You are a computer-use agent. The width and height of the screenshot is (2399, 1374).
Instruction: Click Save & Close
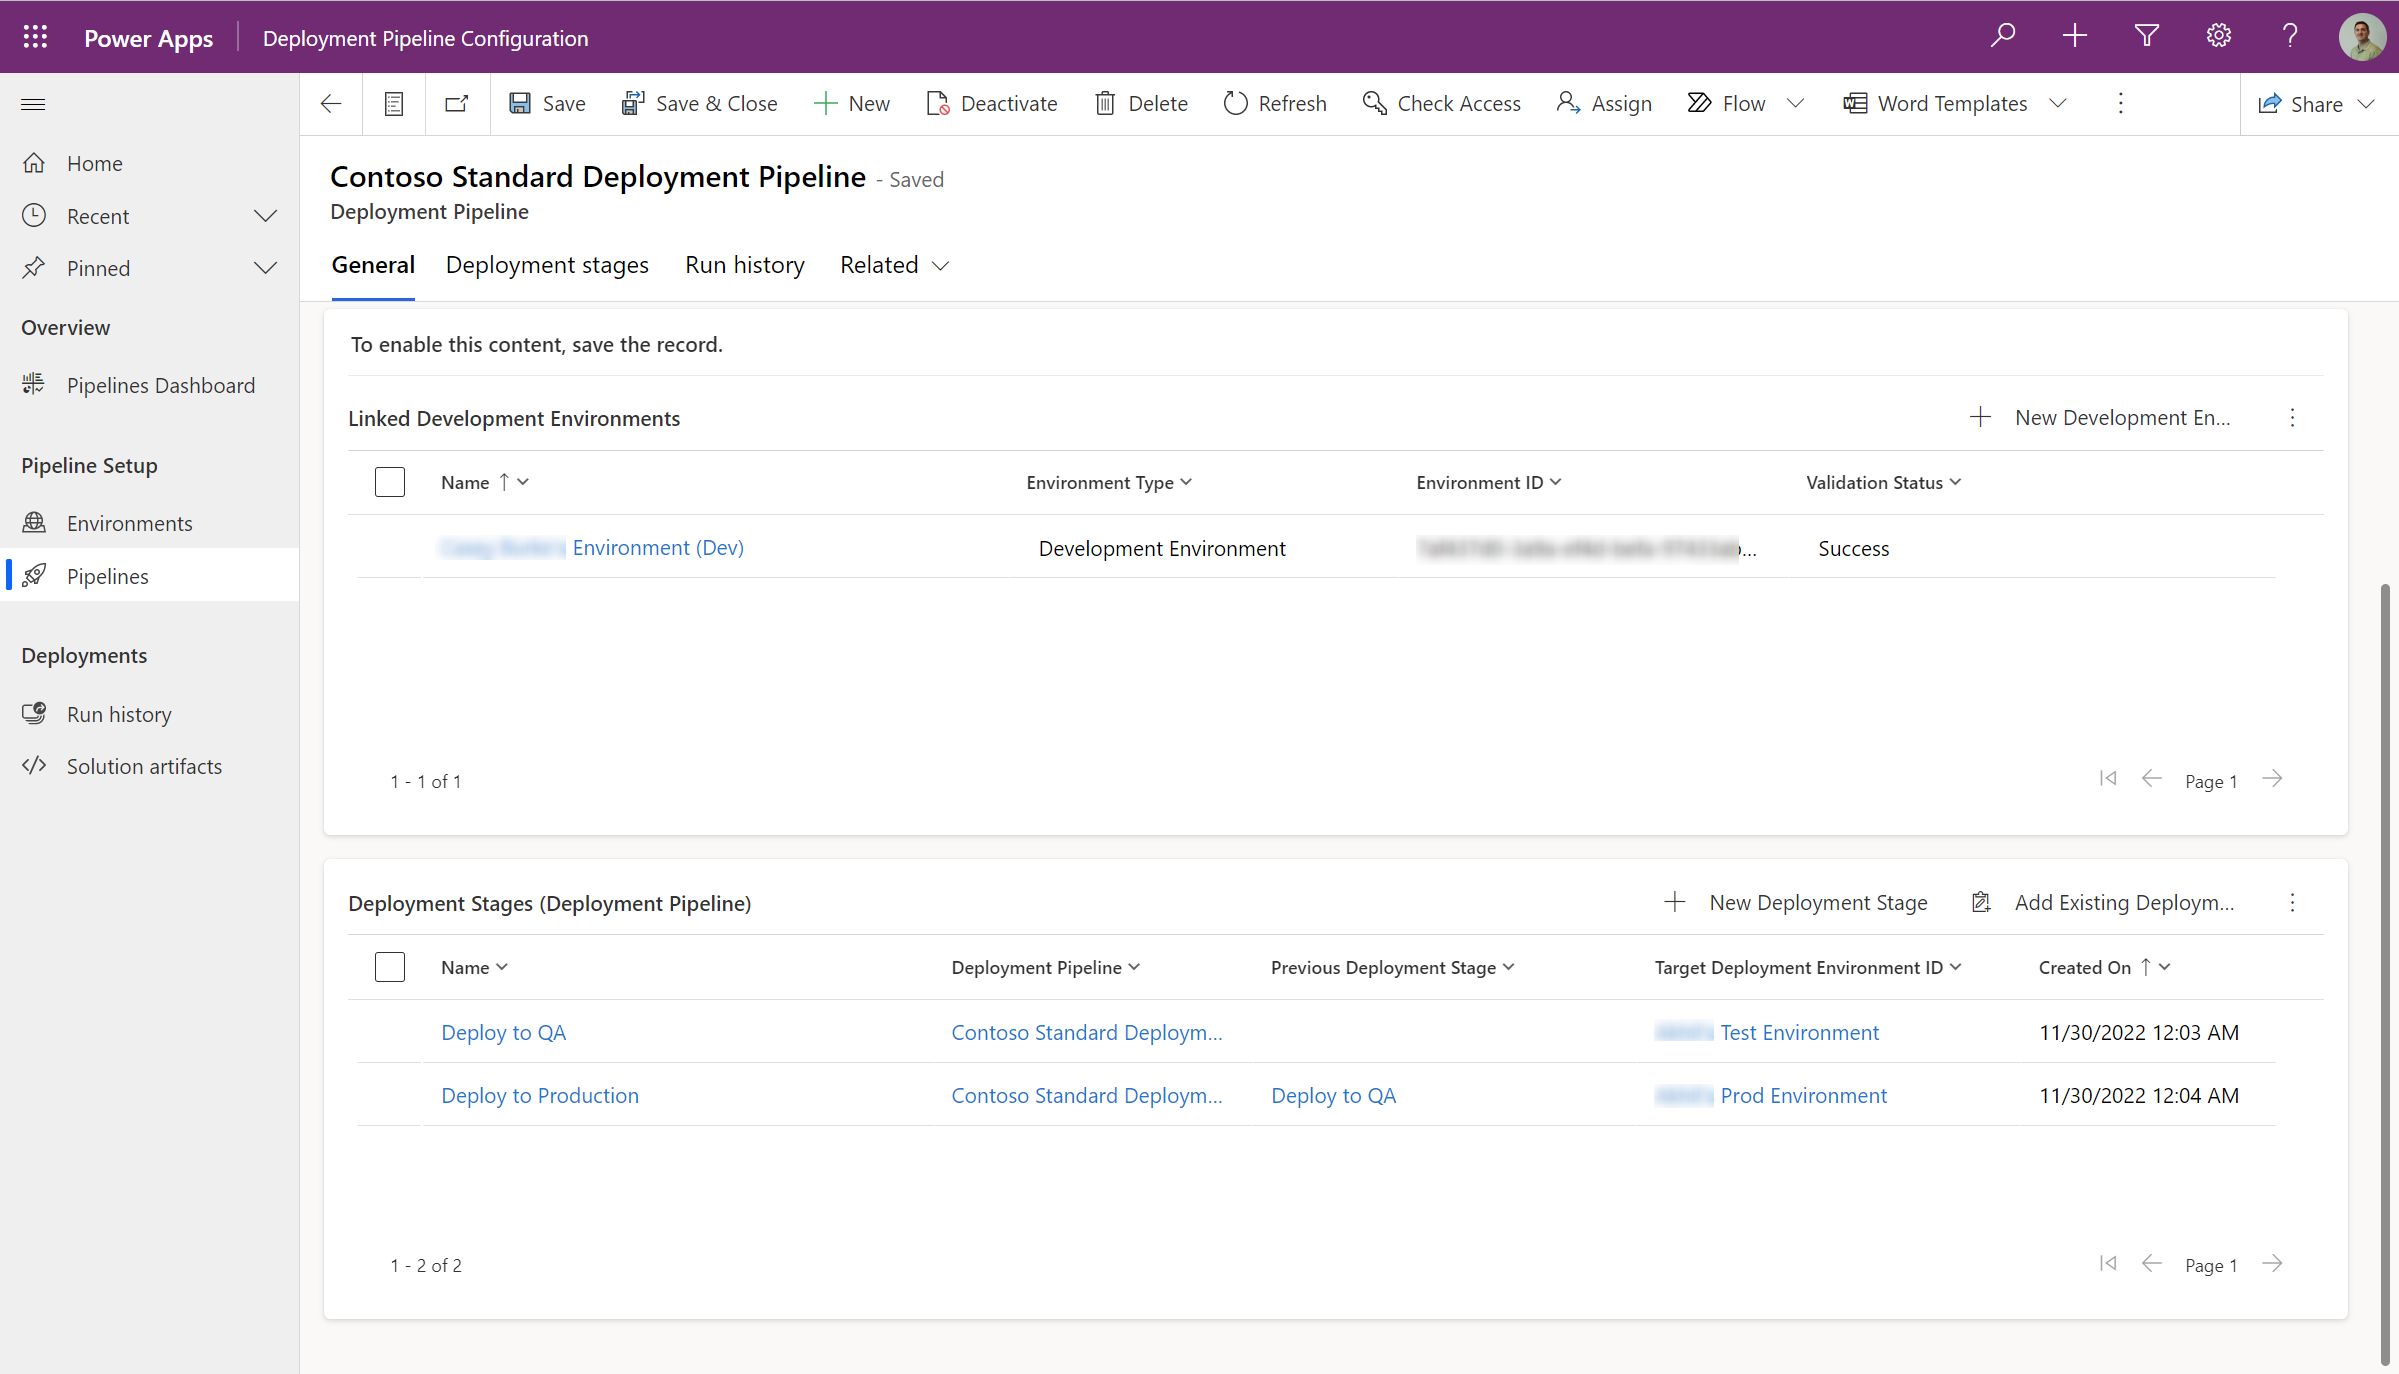(x=699, y=103)
